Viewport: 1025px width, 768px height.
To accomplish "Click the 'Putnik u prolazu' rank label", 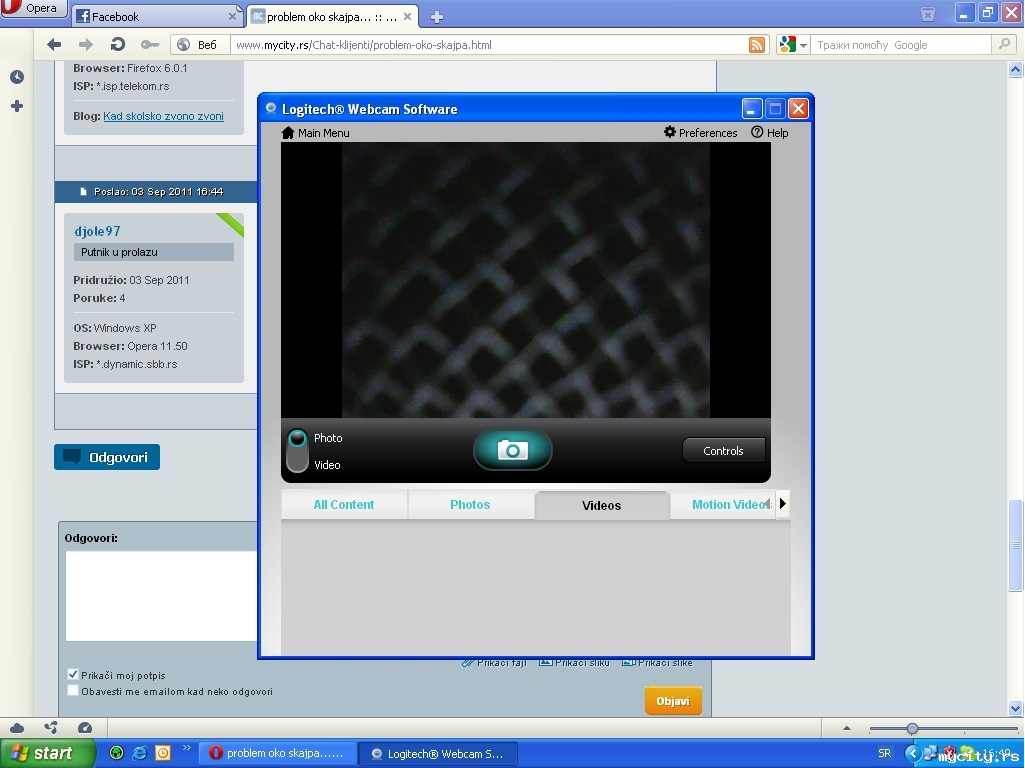I will point(154,252).
